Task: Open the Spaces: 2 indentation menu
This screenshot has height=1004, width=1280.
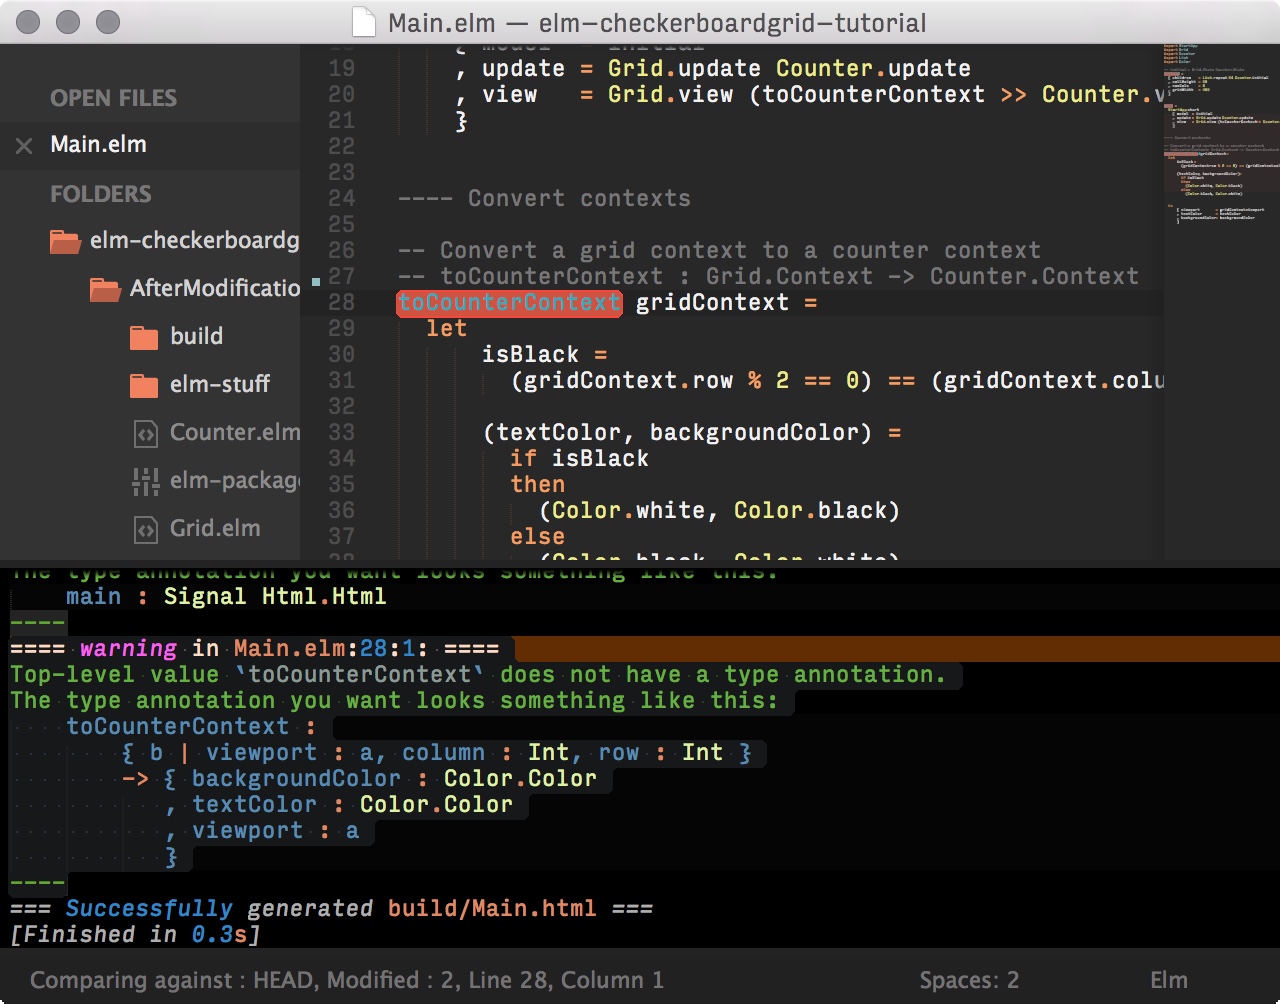Action: click(x=969, y=980)
